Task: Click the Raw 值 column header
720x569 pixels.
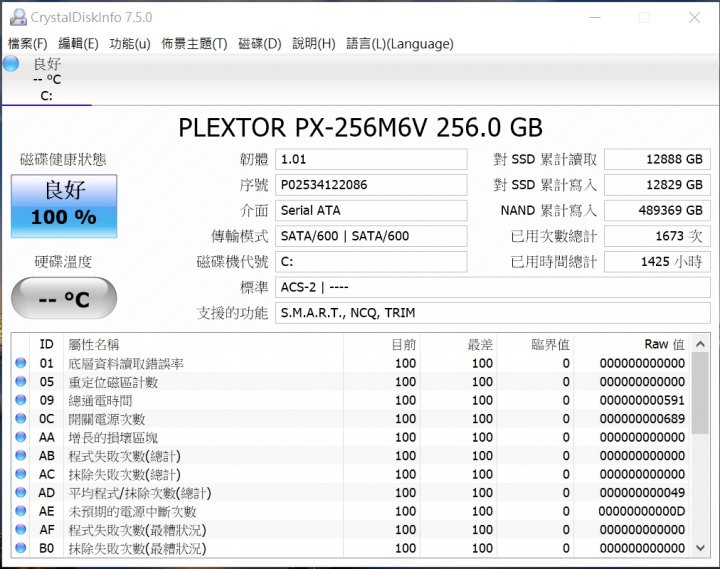Action: pos(632,344)
